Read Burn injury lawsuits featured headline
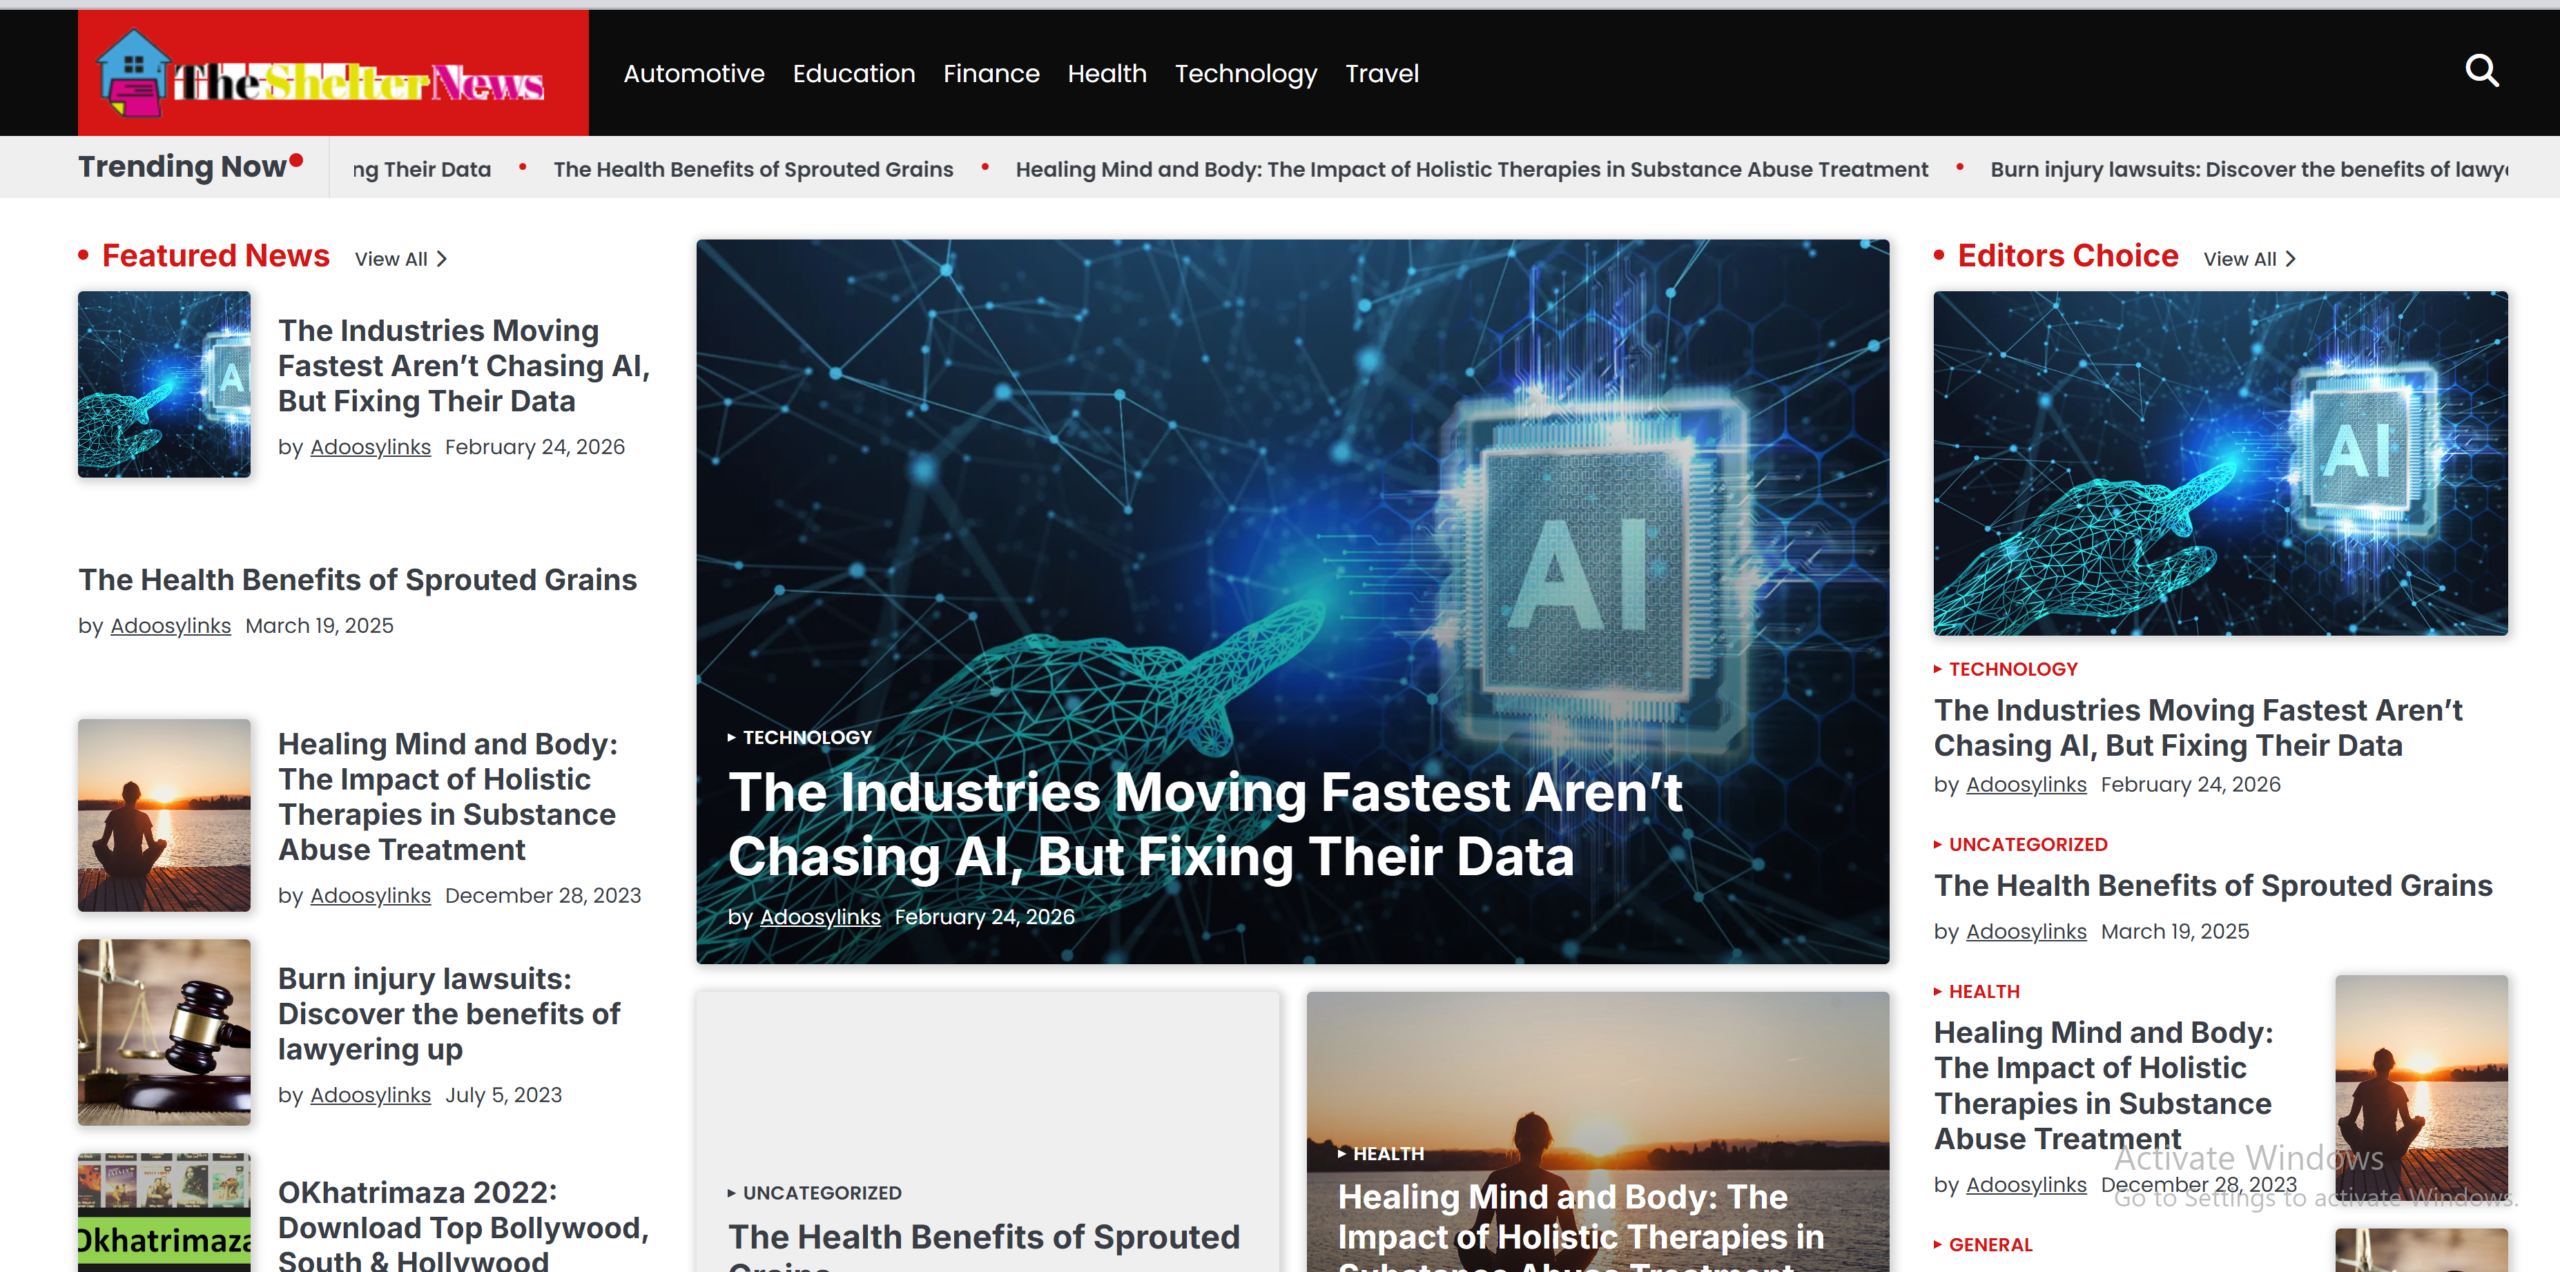This screenshot has height=1272, width=2560. pos(449,1014)
